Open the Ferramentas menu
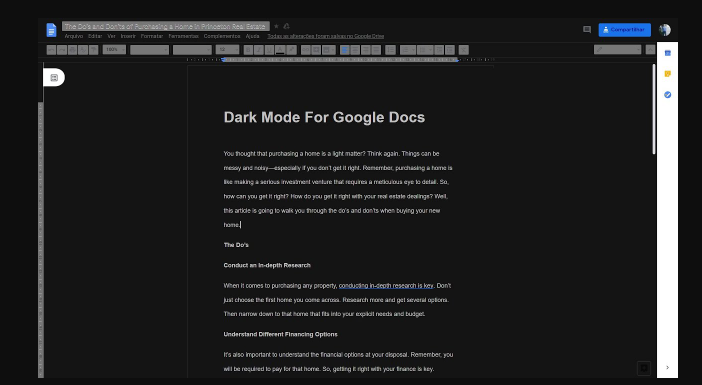Screen dimensions: 702x385 (x=184, y=36)
